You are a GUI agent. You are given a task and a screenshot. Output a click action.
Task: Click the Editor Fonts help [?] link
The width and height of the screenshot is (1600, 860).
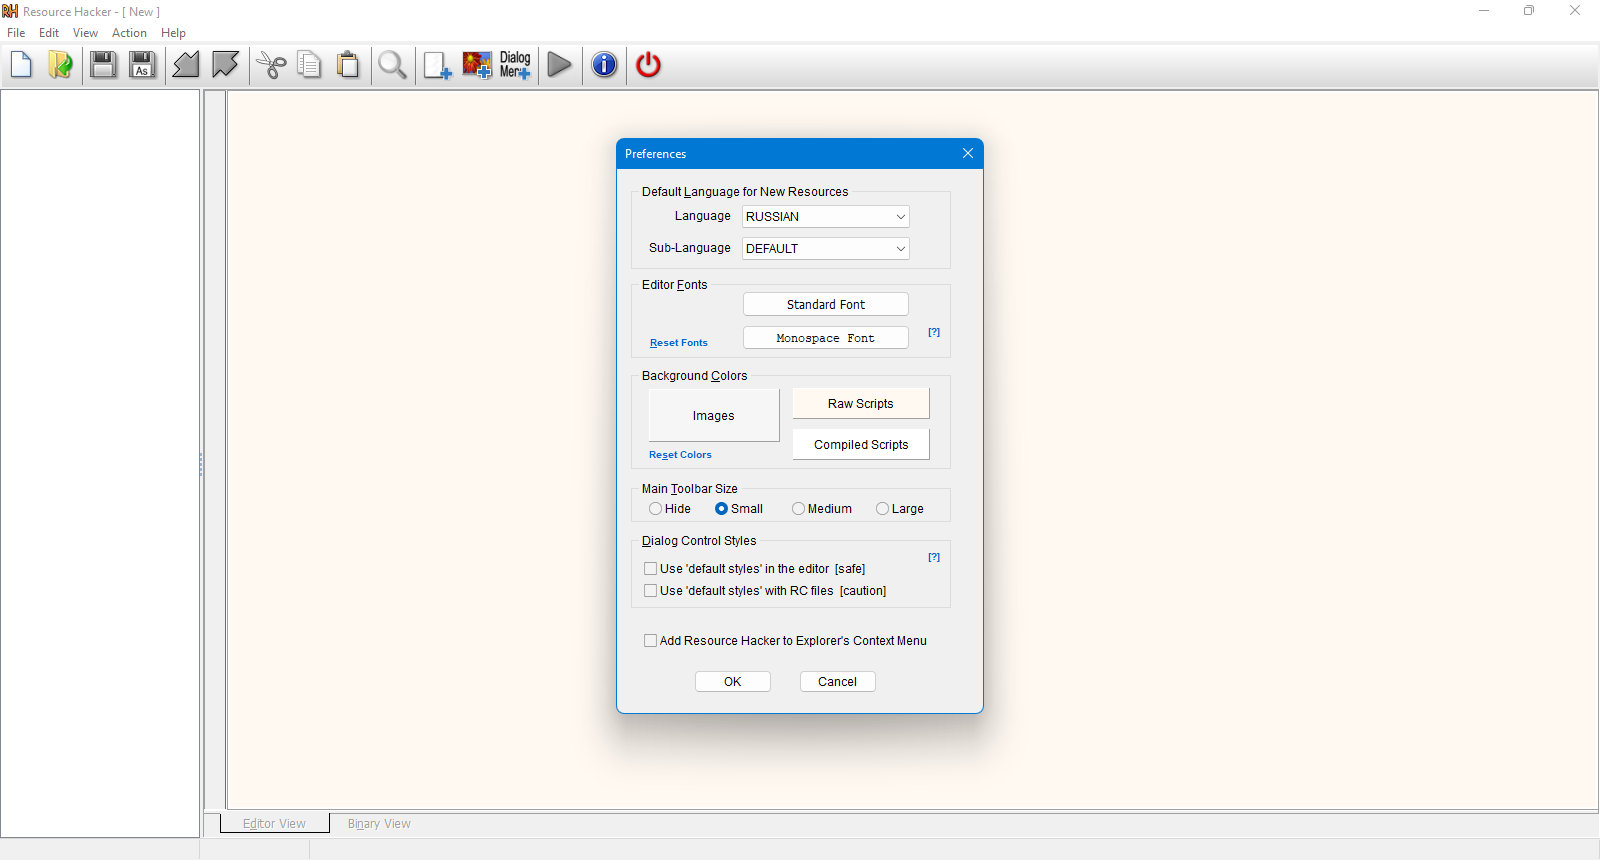click(934, 332)
